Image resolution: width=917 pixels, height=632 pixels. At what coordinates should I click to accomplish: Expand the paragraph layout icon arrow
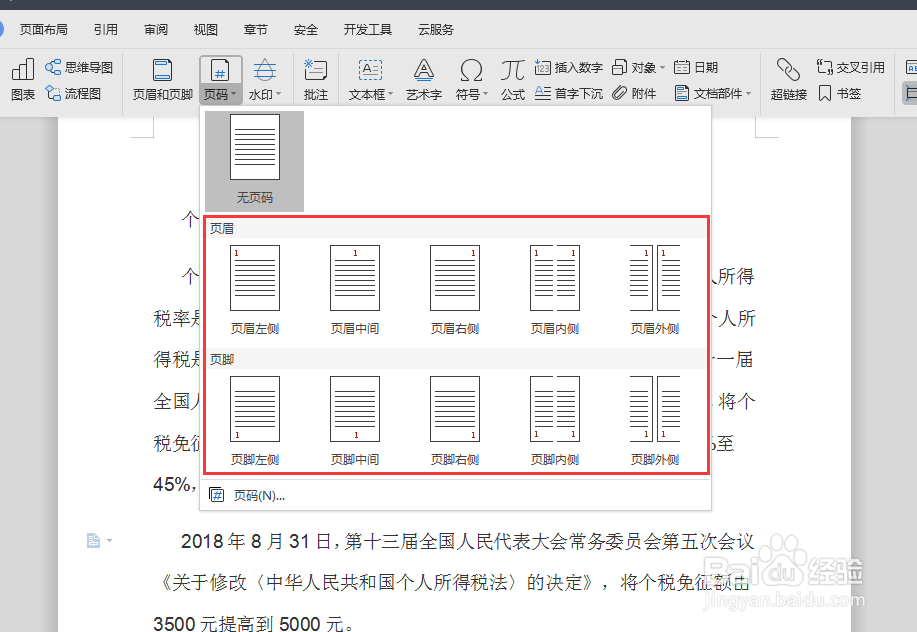pyautogui.click(x=109, y=541)
